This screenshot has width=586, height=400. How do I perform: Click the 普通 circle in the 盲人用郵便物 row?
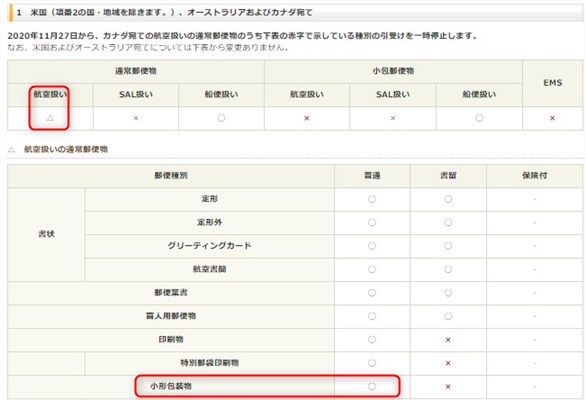point(372,316)
